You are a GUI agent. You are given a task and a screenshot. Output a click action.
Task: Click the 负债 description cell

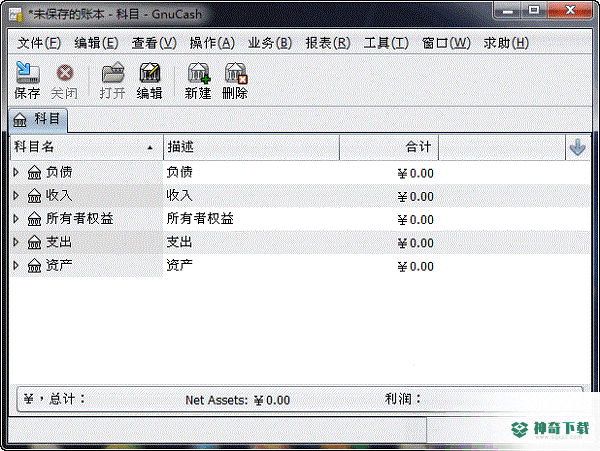(x=179, y=173)
